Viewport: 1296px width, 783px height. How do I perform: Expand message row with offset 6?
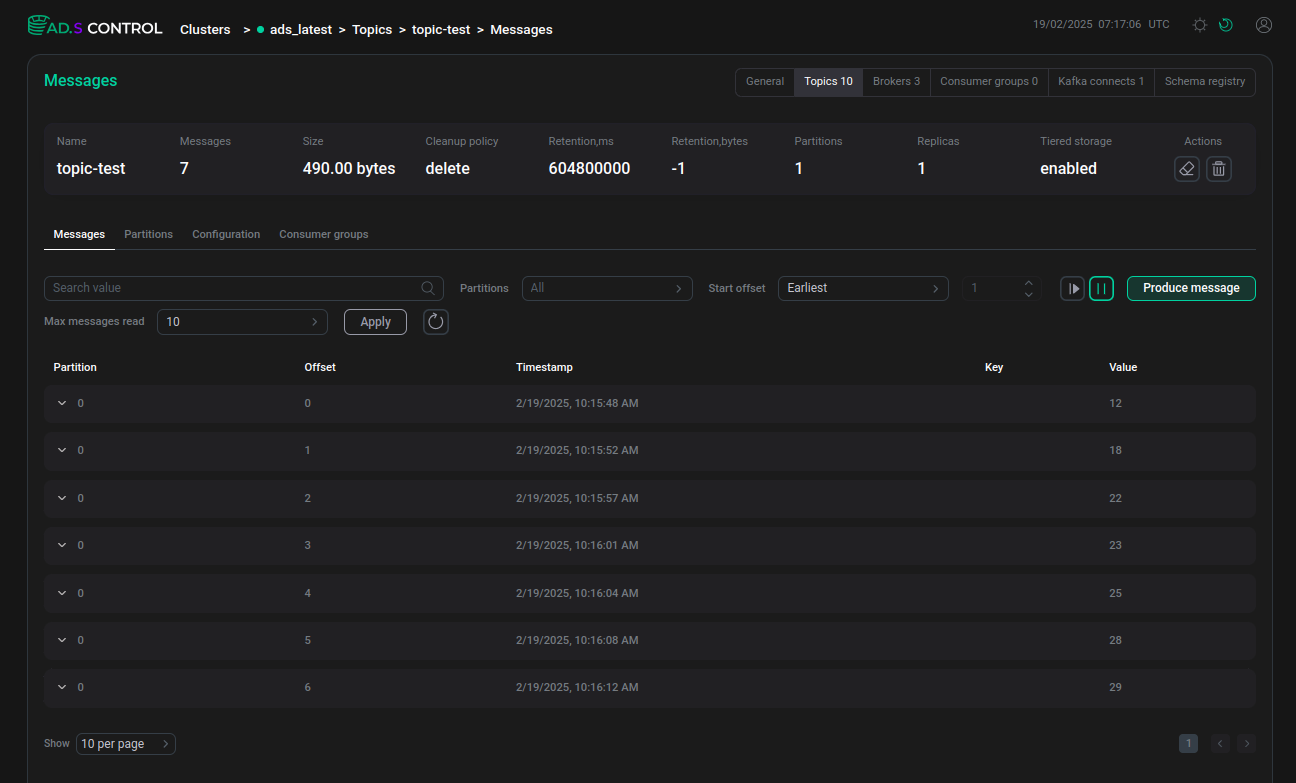coord(62,687)
